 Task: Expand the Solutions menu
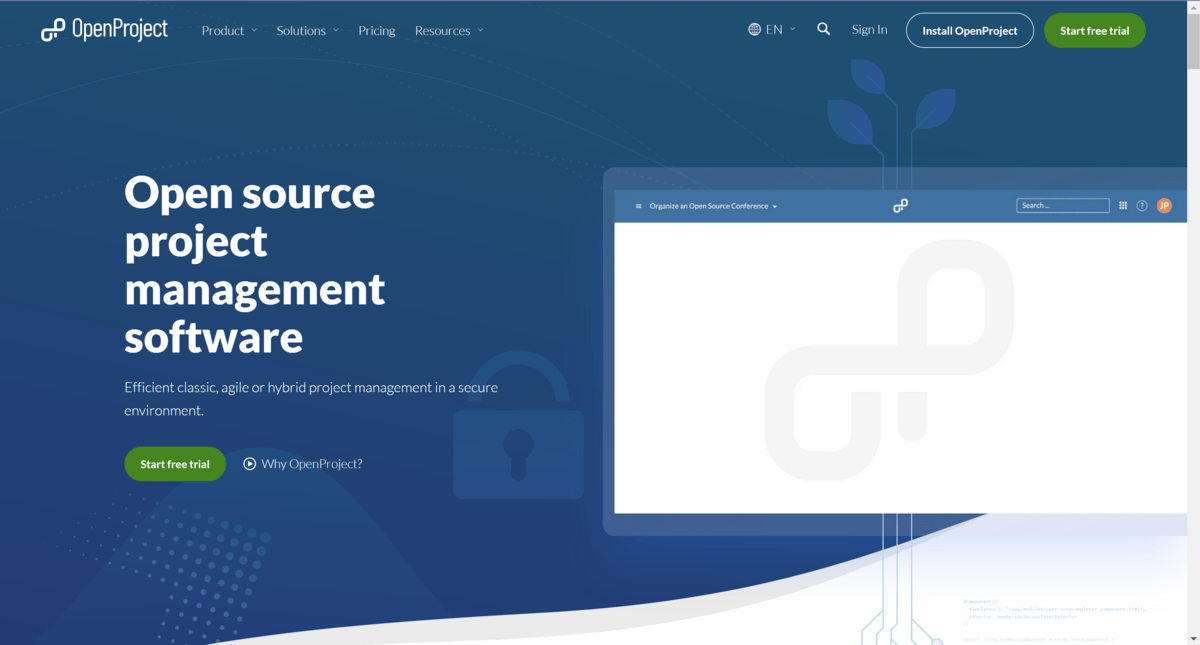click(307, 30)
